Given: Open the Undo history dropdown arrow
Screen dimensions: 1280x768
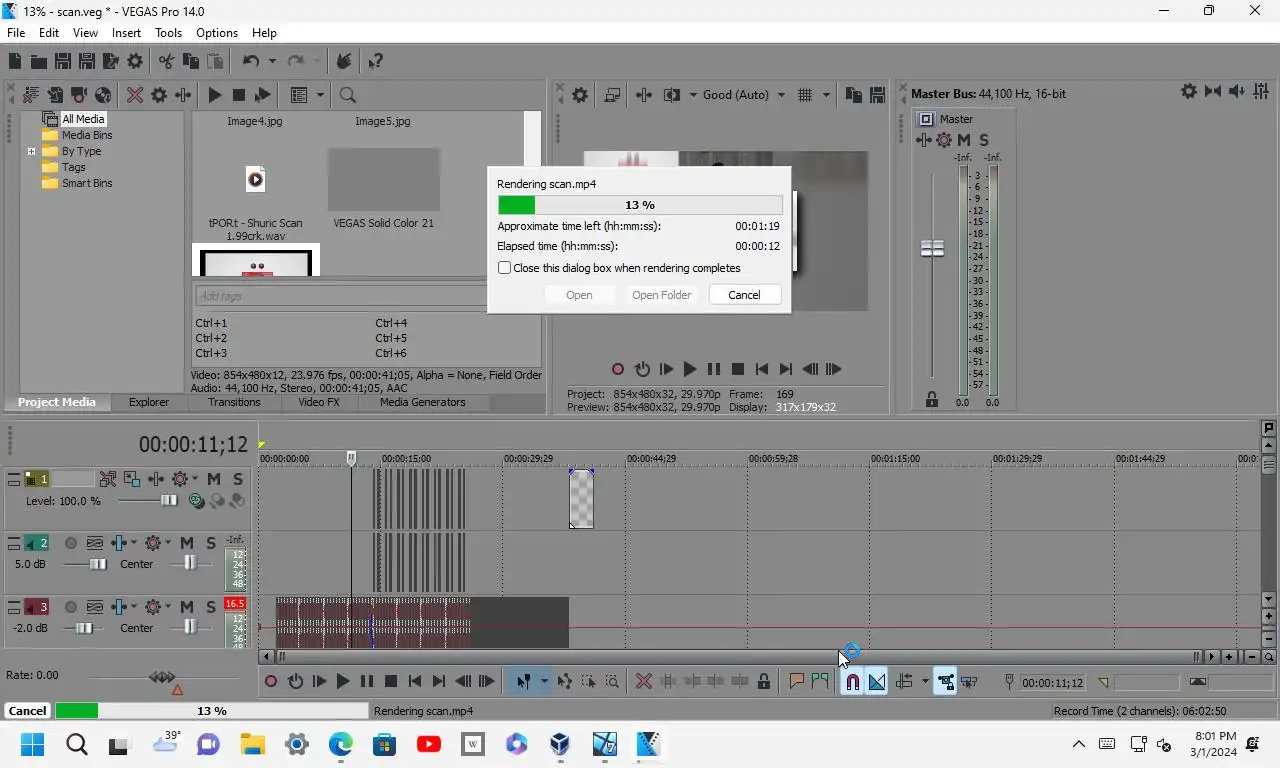Looking at the screenshot, I should (x=272, y=61).
